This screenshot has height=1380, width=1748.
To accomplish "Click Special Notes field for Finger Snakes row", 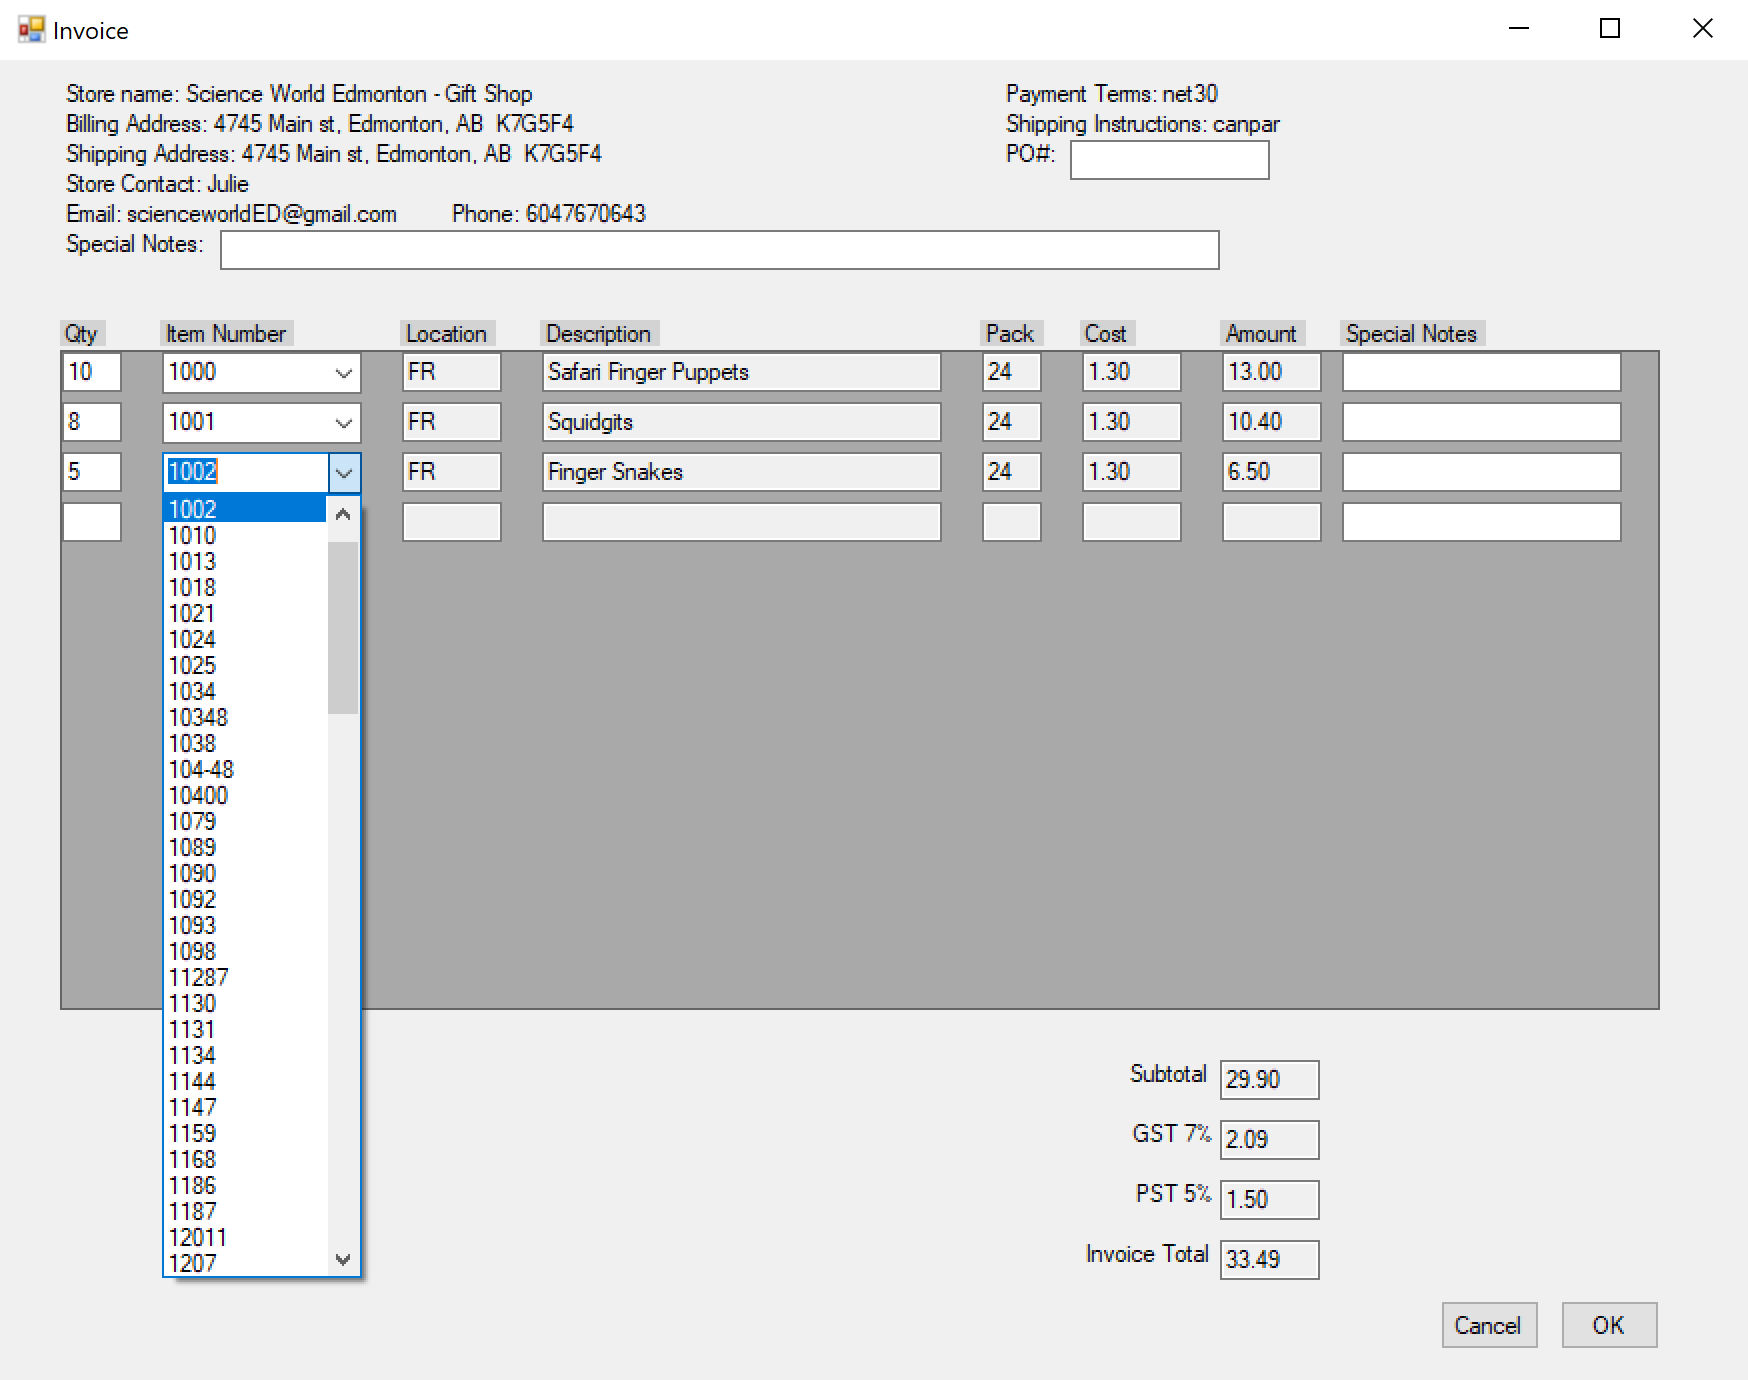I will [x=1481, y=472].
